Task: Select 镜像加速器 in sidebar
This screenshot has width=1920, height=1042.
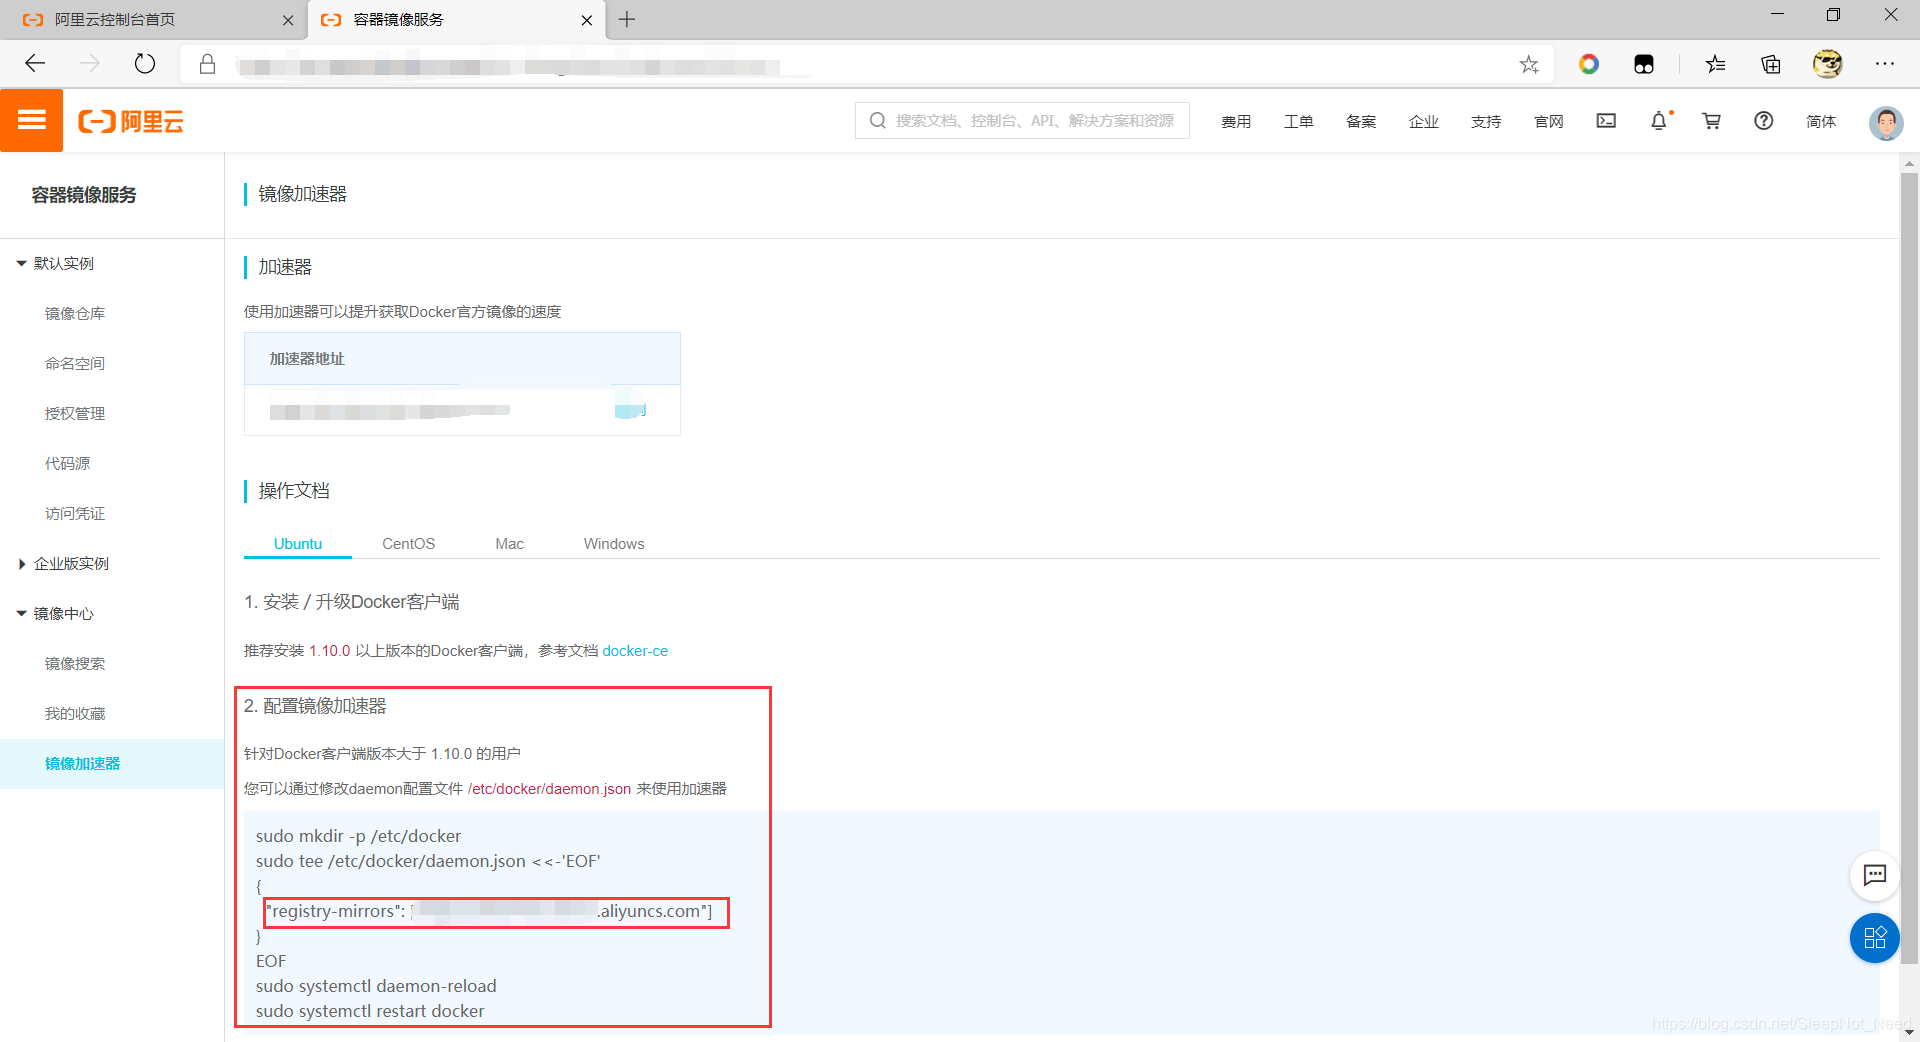Action: pos(112,764)
